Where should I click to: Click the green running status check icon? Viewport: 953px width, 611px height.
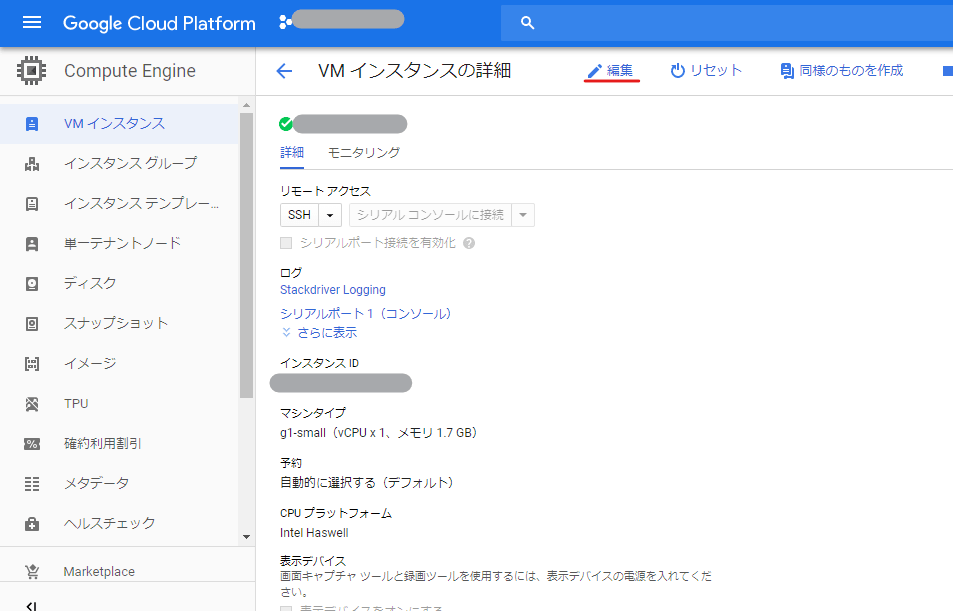tap(286, 124)
